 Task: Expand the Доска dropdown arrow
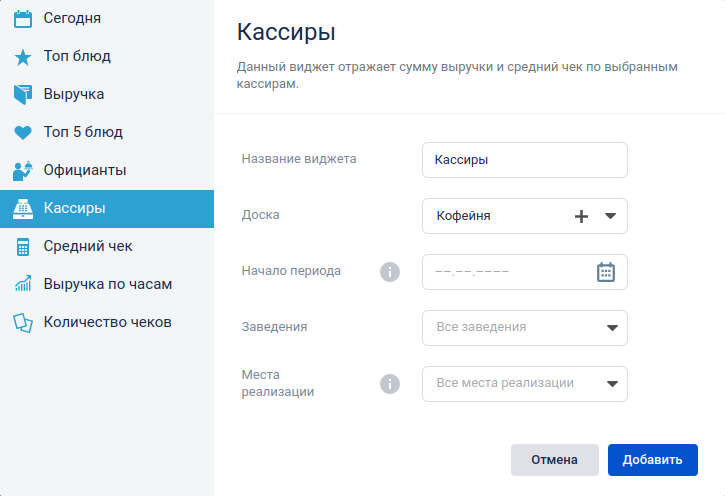point(610,216)
